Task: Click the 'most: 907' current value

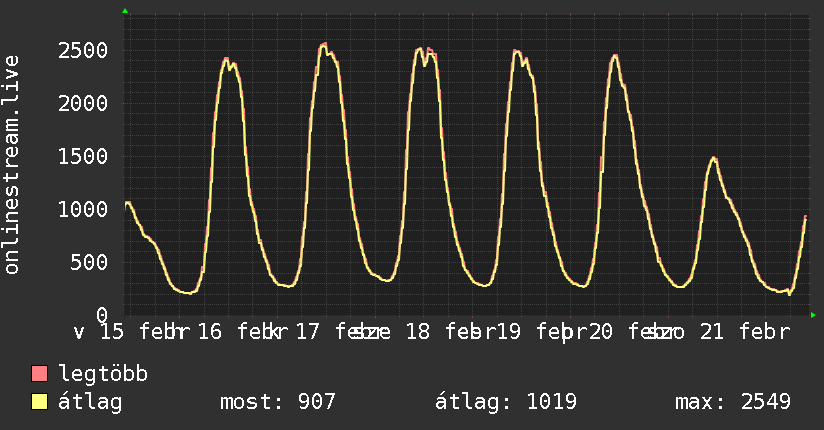Action: (277, 403)
